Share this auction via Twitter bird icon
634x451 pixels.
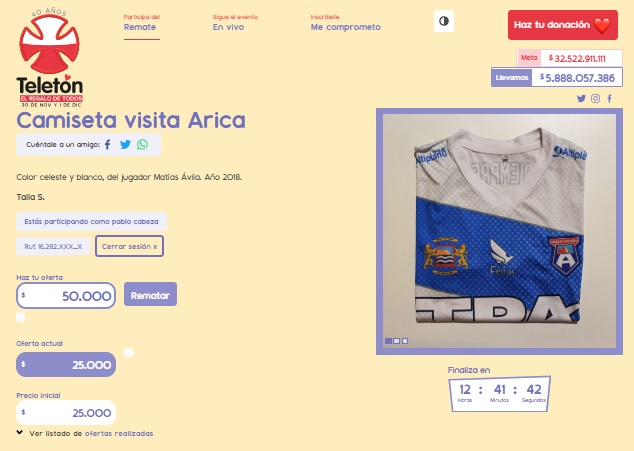point(125,144)
